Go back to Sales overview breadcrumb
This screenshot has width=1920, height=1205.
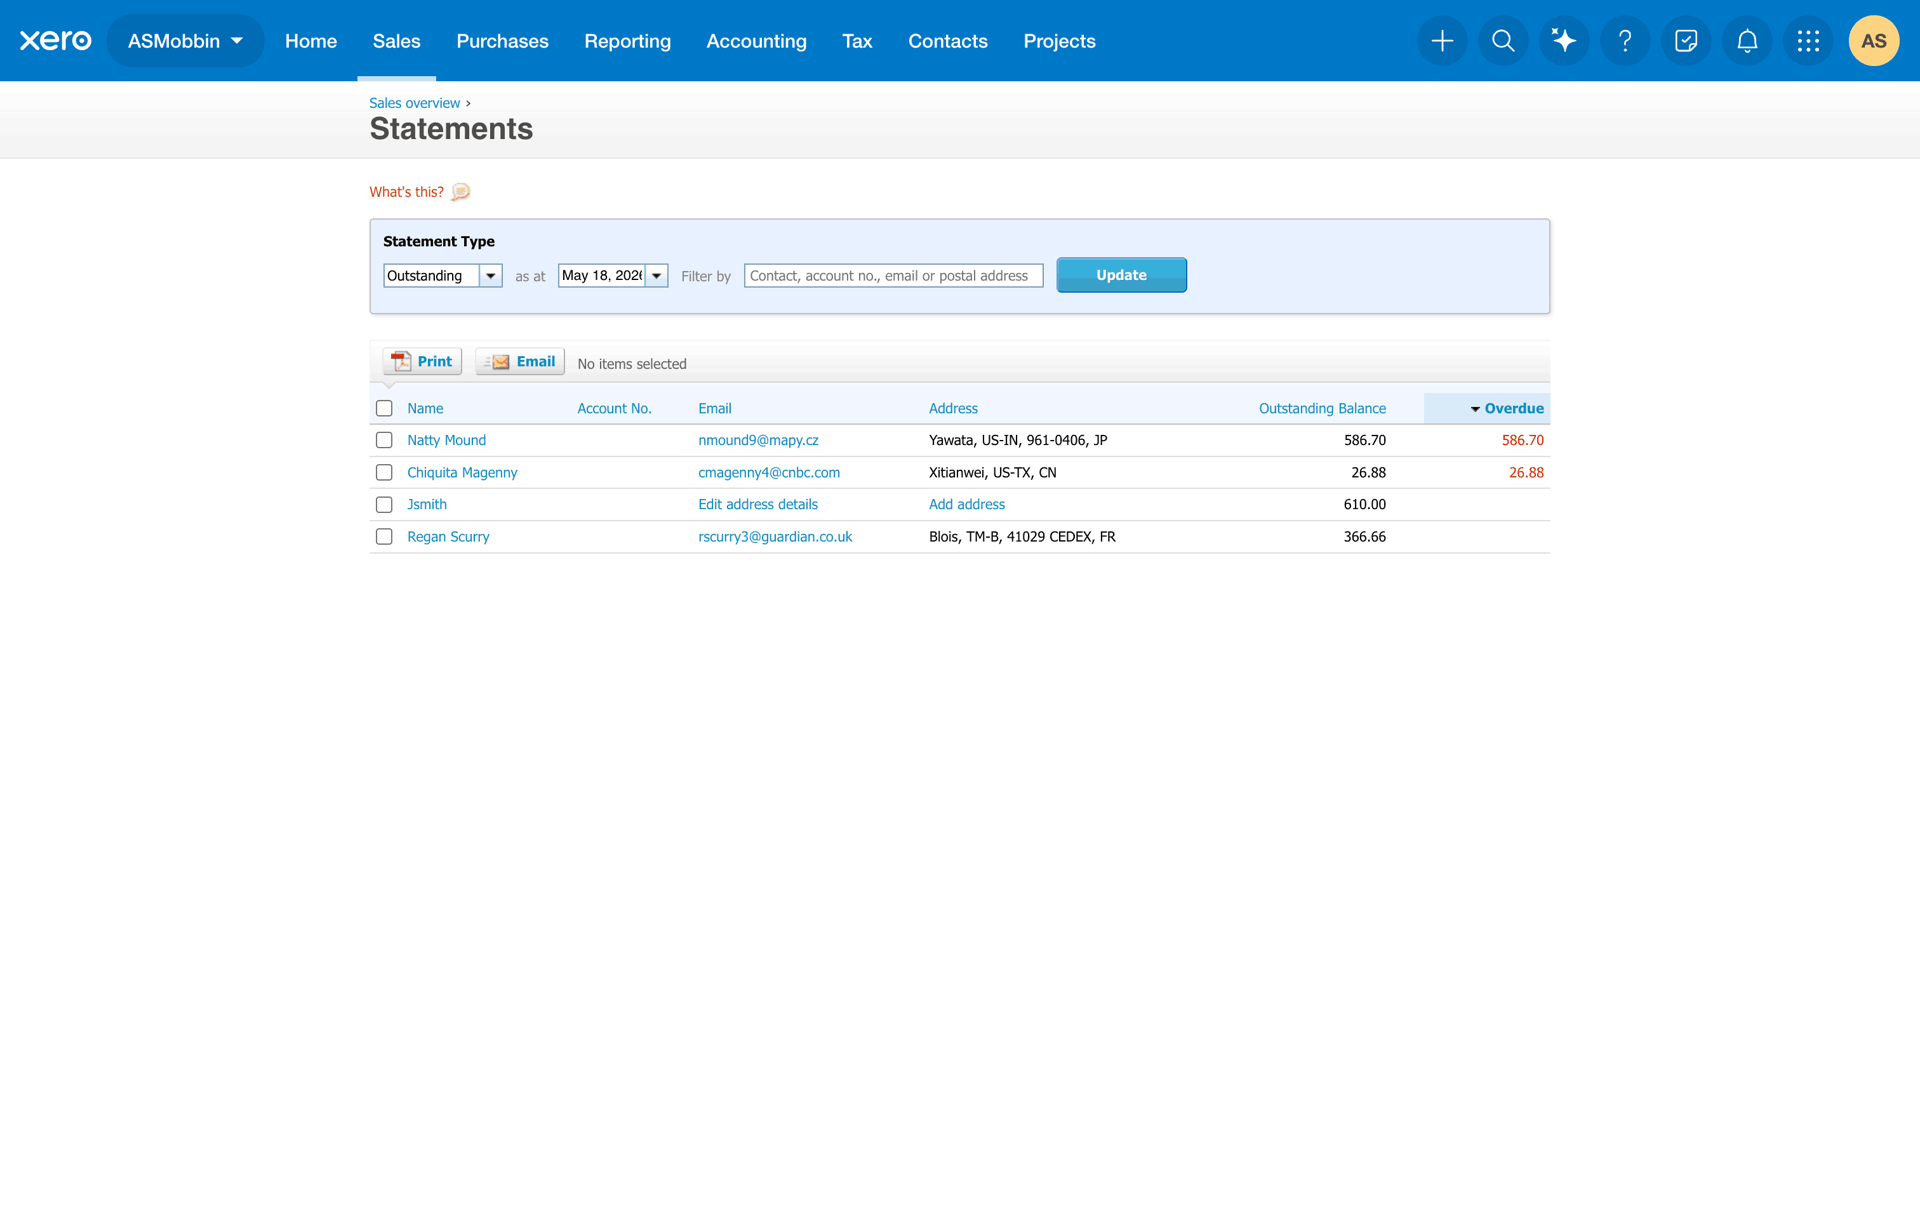click(x=414, y=103)
